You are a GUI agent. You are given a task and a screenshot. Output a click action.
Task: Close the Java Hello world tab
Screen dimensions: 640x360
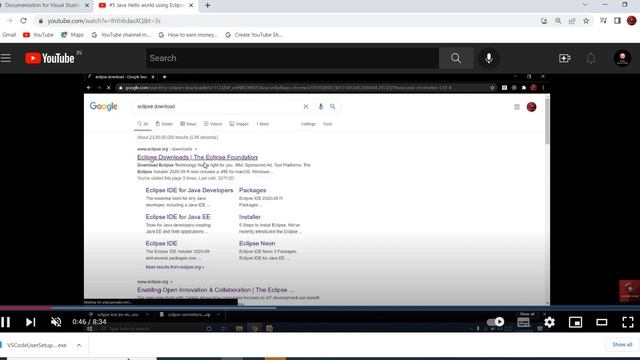(191, 5)
